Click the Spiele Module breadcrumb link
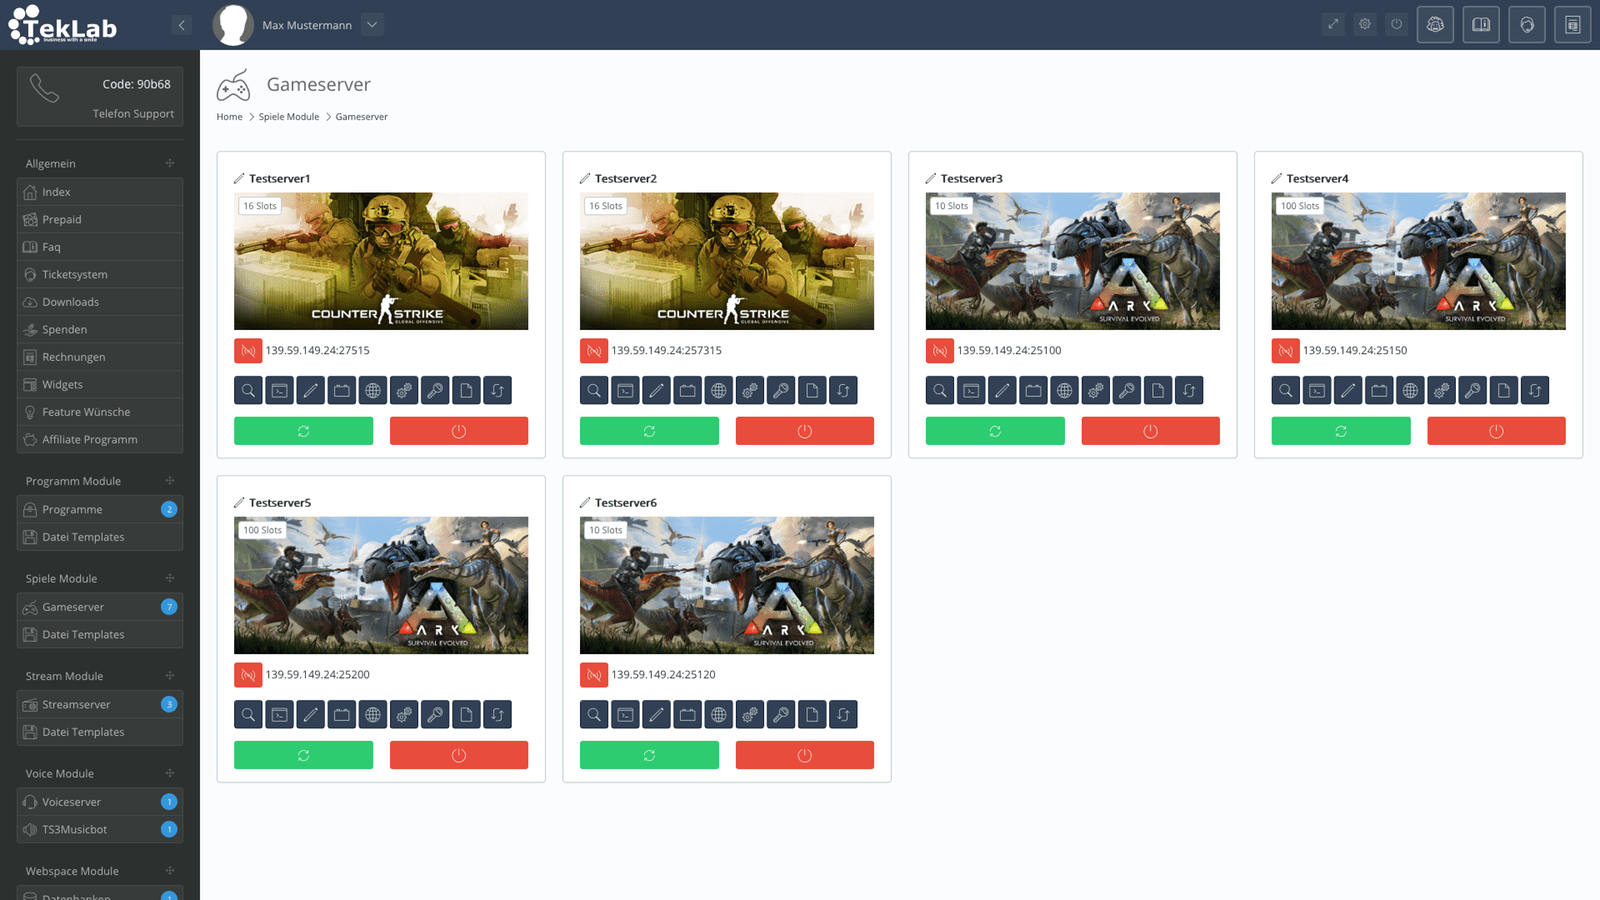 tap(288, 117)
